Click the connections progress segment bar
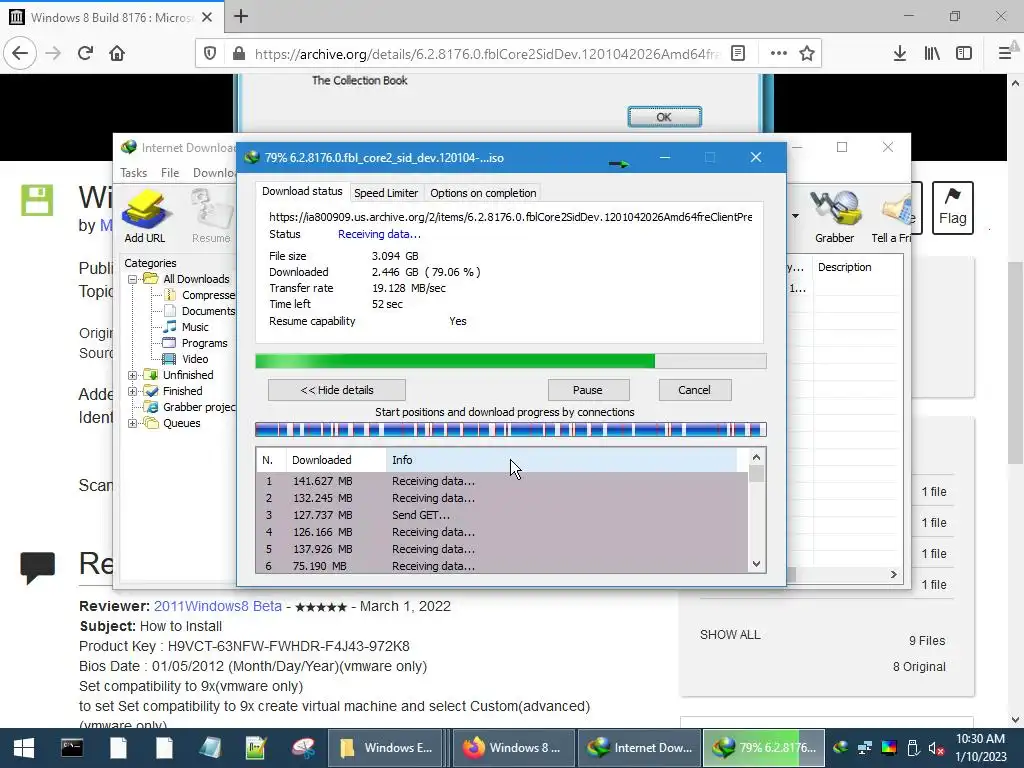Image resolution: width=1024 pixels, height=768 pixels. (511, 429)
